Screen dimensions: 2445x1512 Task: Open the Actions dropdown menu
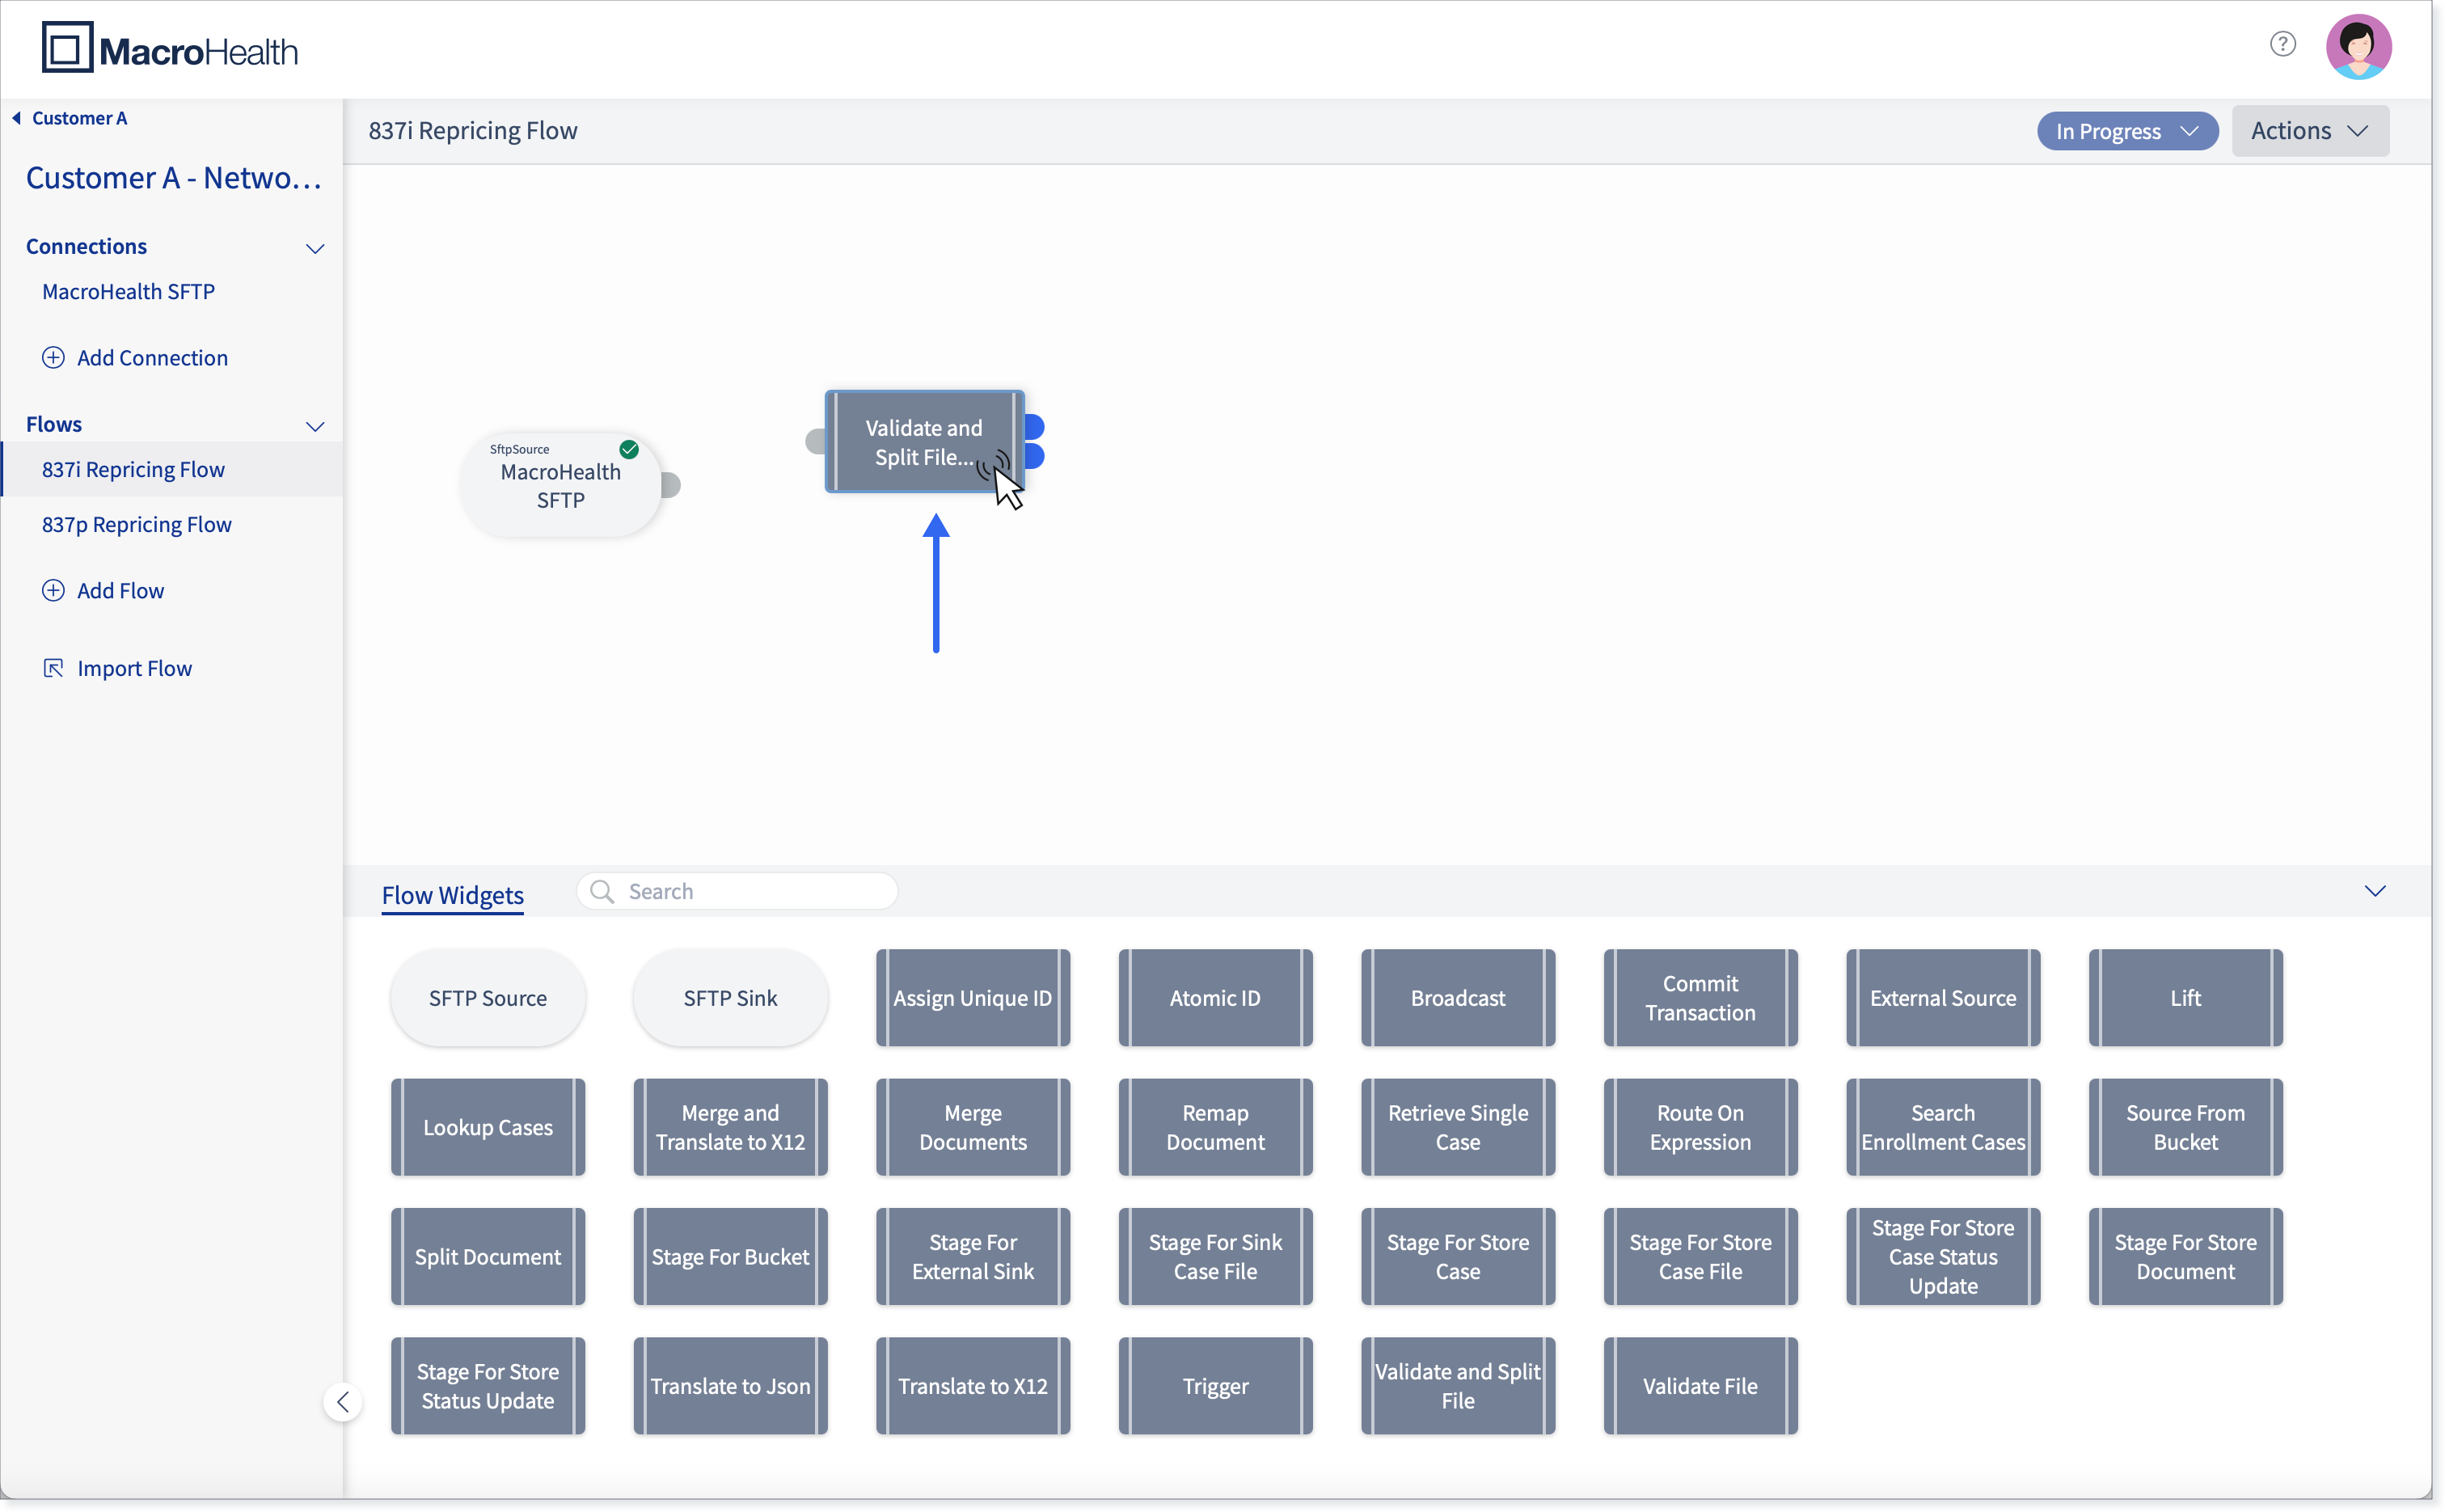2310,131
